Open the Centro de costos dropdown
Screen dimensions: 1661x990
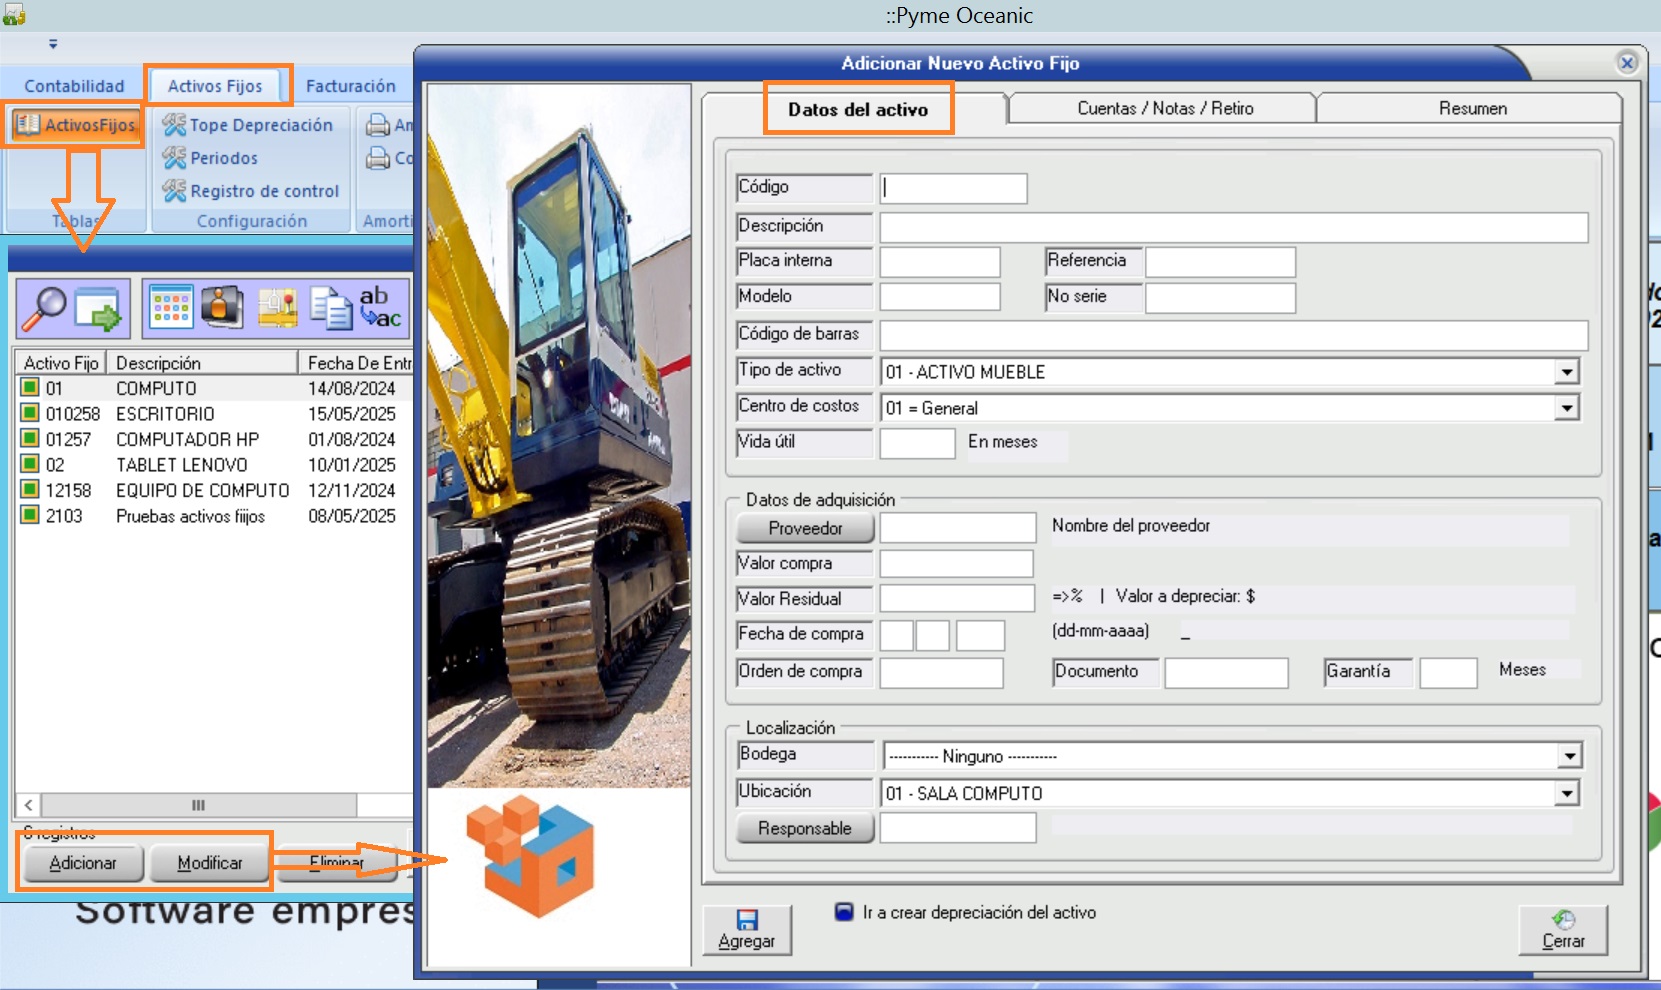click(x=1566, y=408)
